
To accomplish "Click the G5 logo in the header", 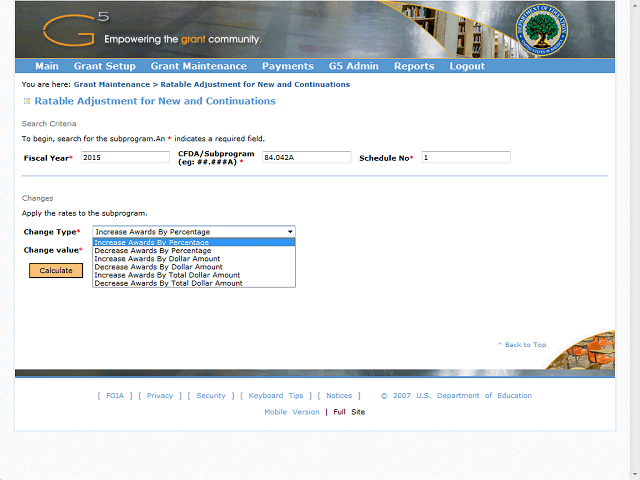I will point(76,29).
